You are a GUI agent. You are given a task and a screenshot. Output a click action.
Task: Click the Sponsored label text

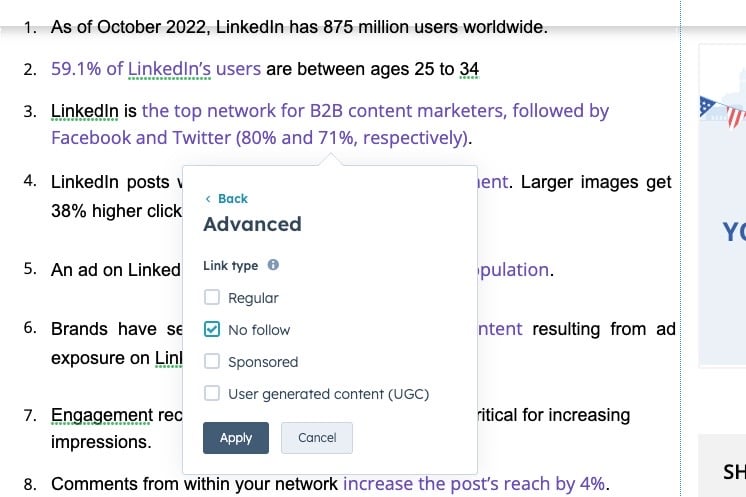pyautogui.click(x=263, y=362)
